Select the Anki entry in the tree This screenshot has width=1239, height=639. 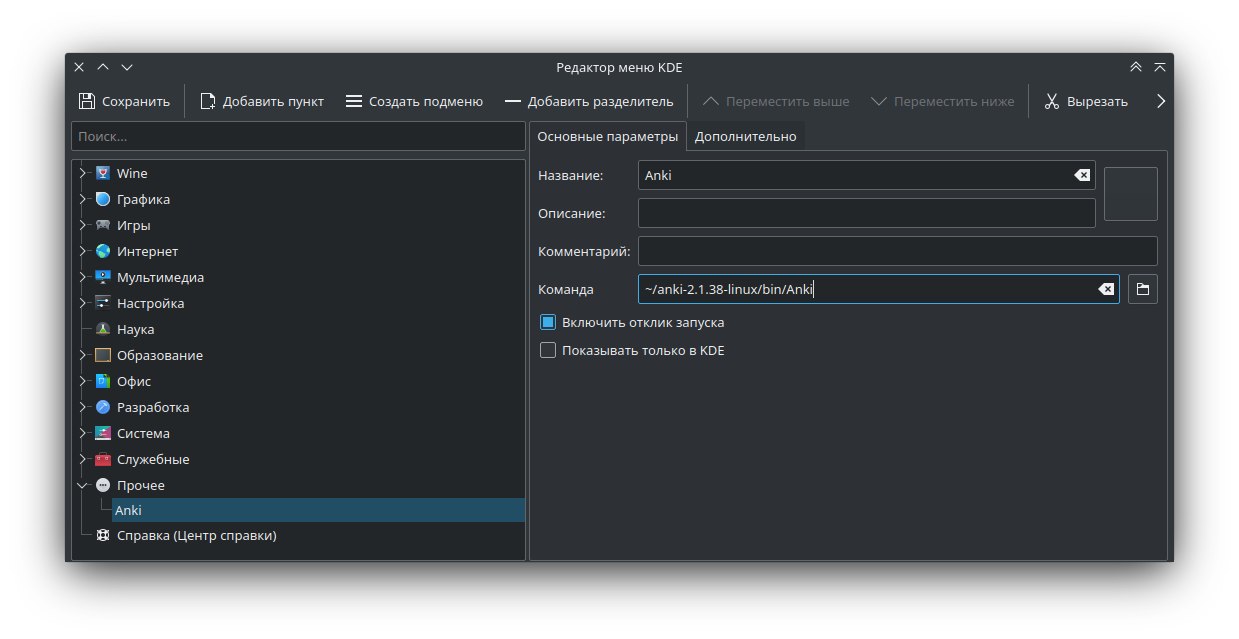tap(318, 510)
